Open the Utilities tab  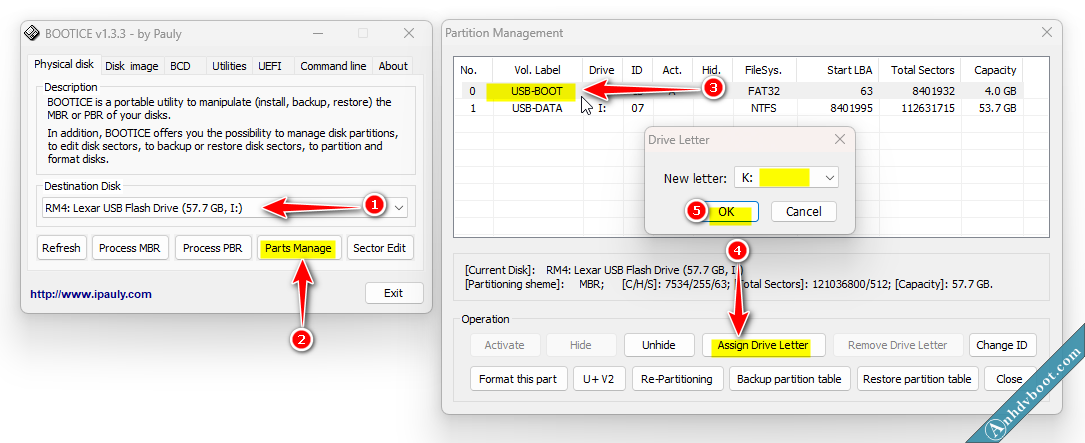[x=229, y=66]
